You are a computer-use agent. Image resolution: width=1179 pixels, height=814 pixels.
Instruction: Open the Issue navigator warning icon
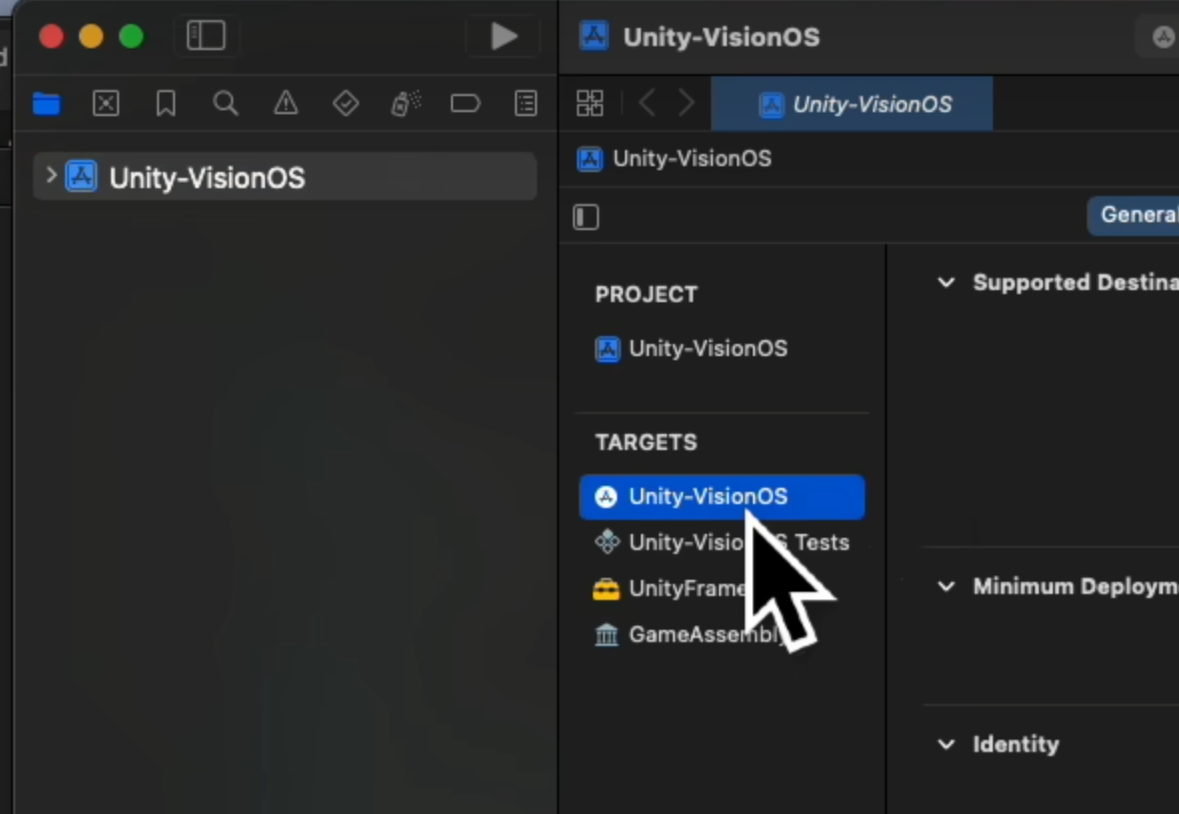click(286, 103)
